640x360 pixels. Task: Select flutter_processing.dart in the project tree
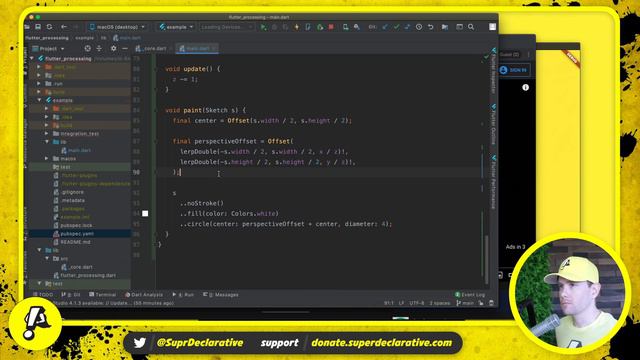pos(84,275)
